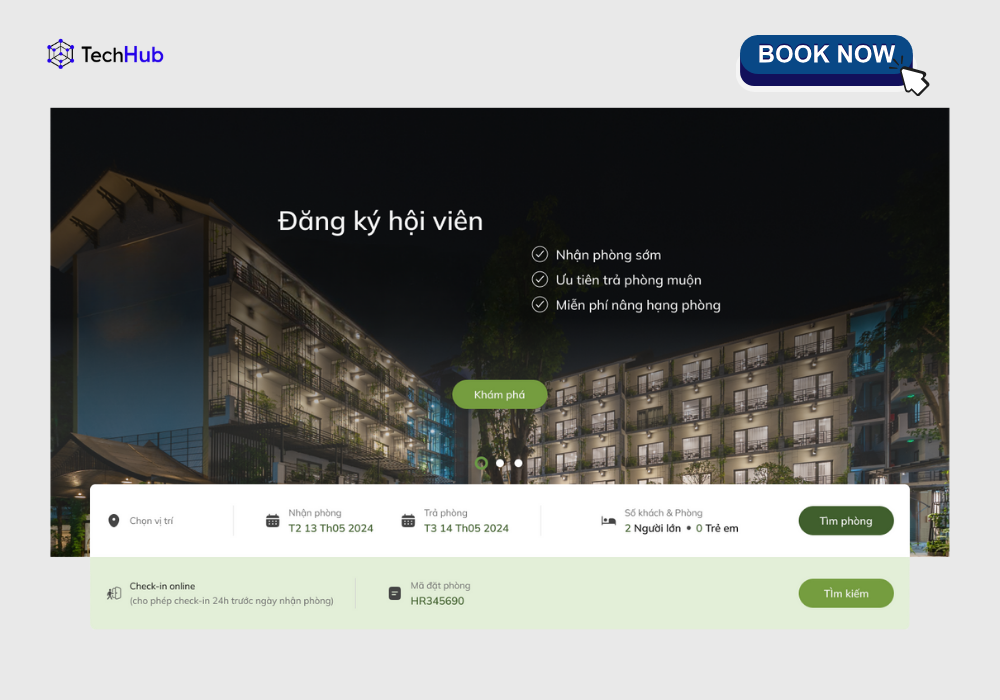
Task: Click the location pin icon
Action: (x=114, y=521)
